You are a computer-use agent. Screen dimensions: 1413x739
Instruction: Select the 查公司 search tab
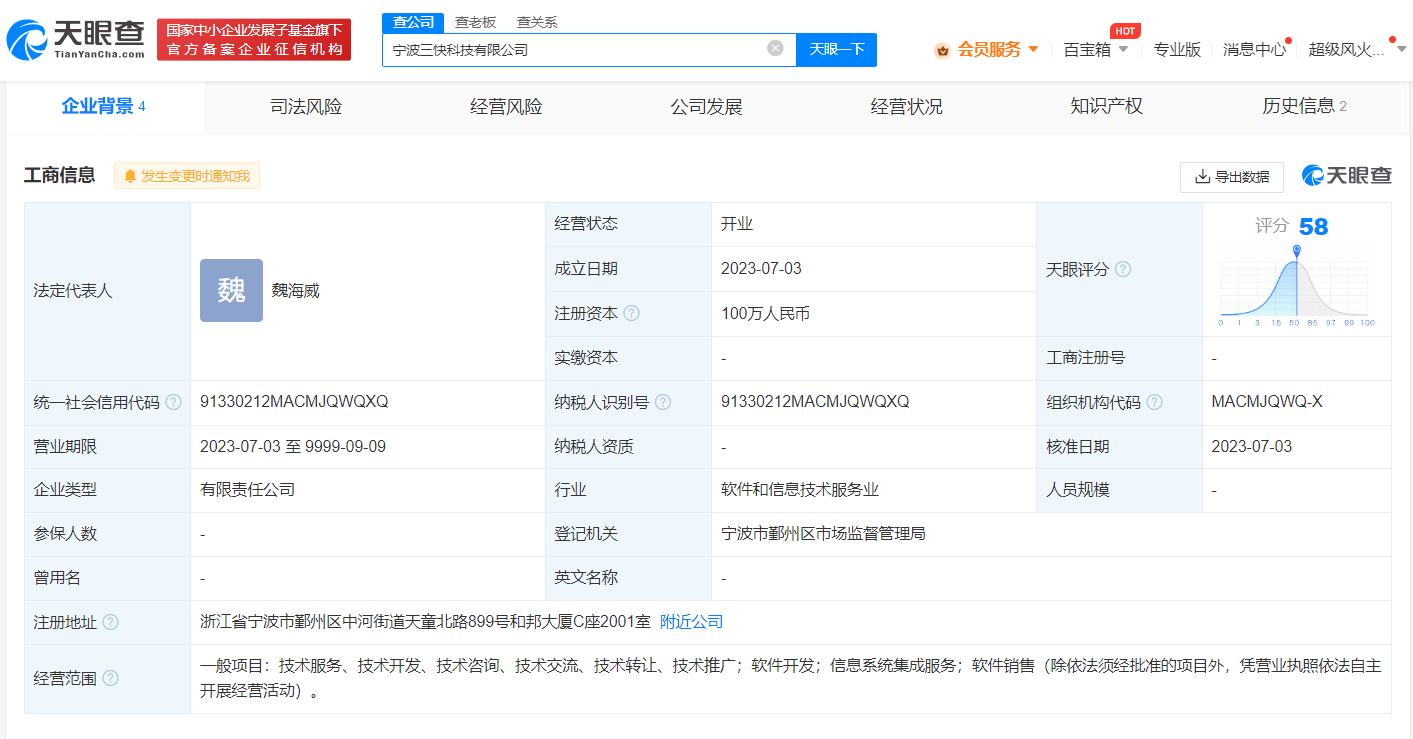412,22
